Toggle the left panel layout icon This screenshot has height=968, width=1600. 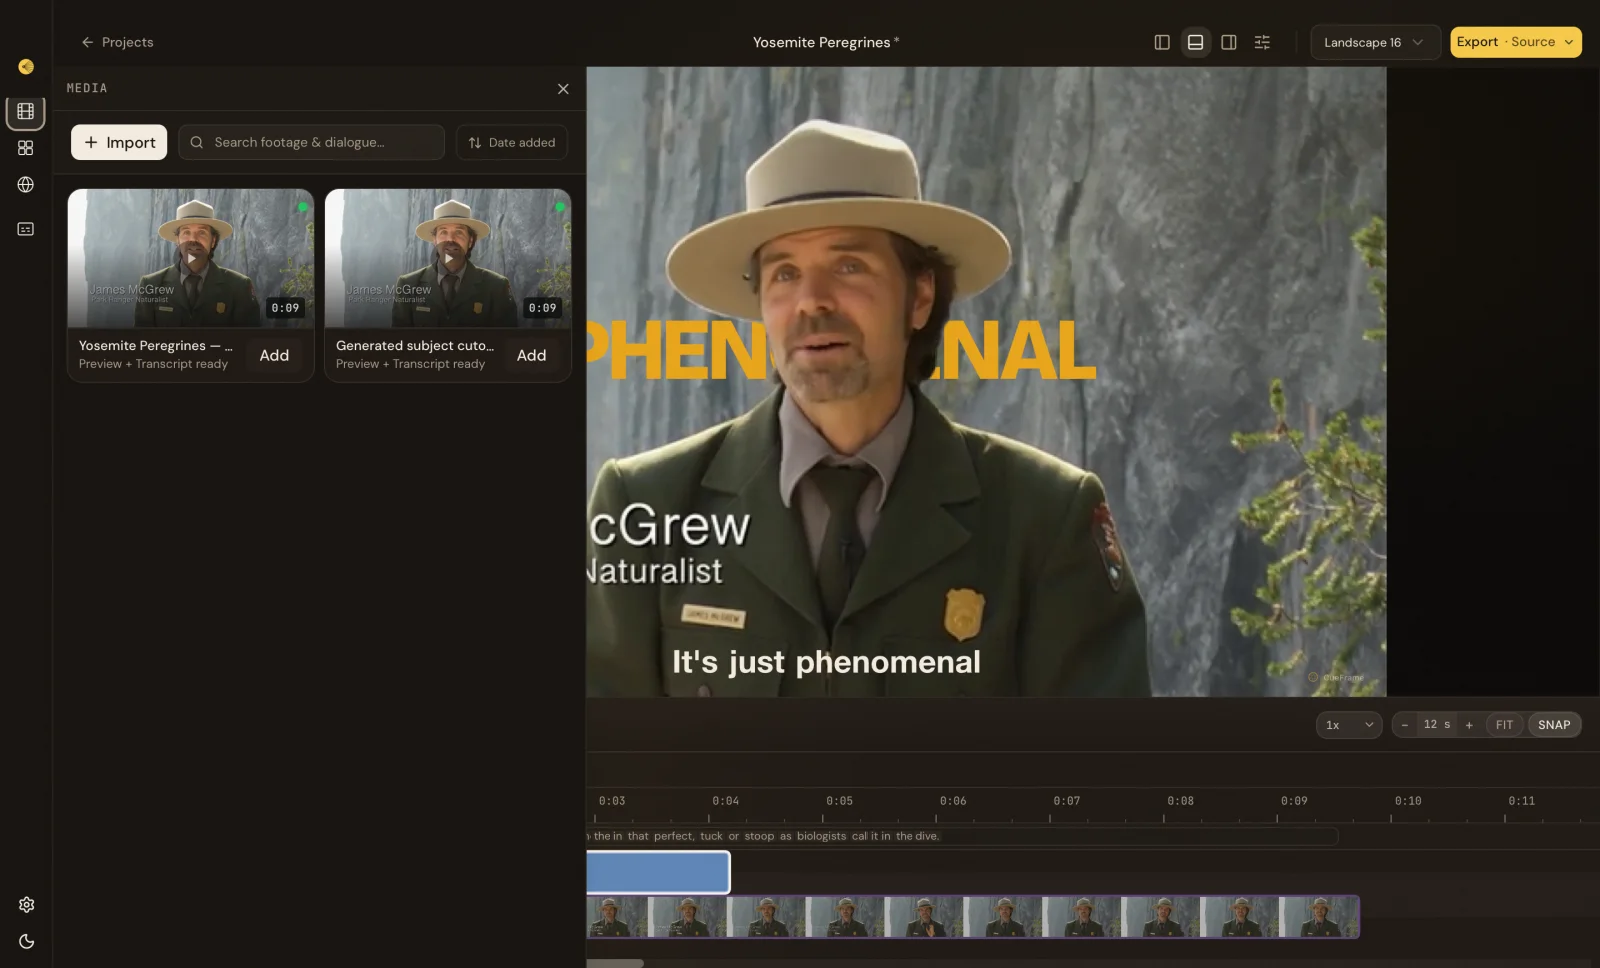tap(1162, 42)
